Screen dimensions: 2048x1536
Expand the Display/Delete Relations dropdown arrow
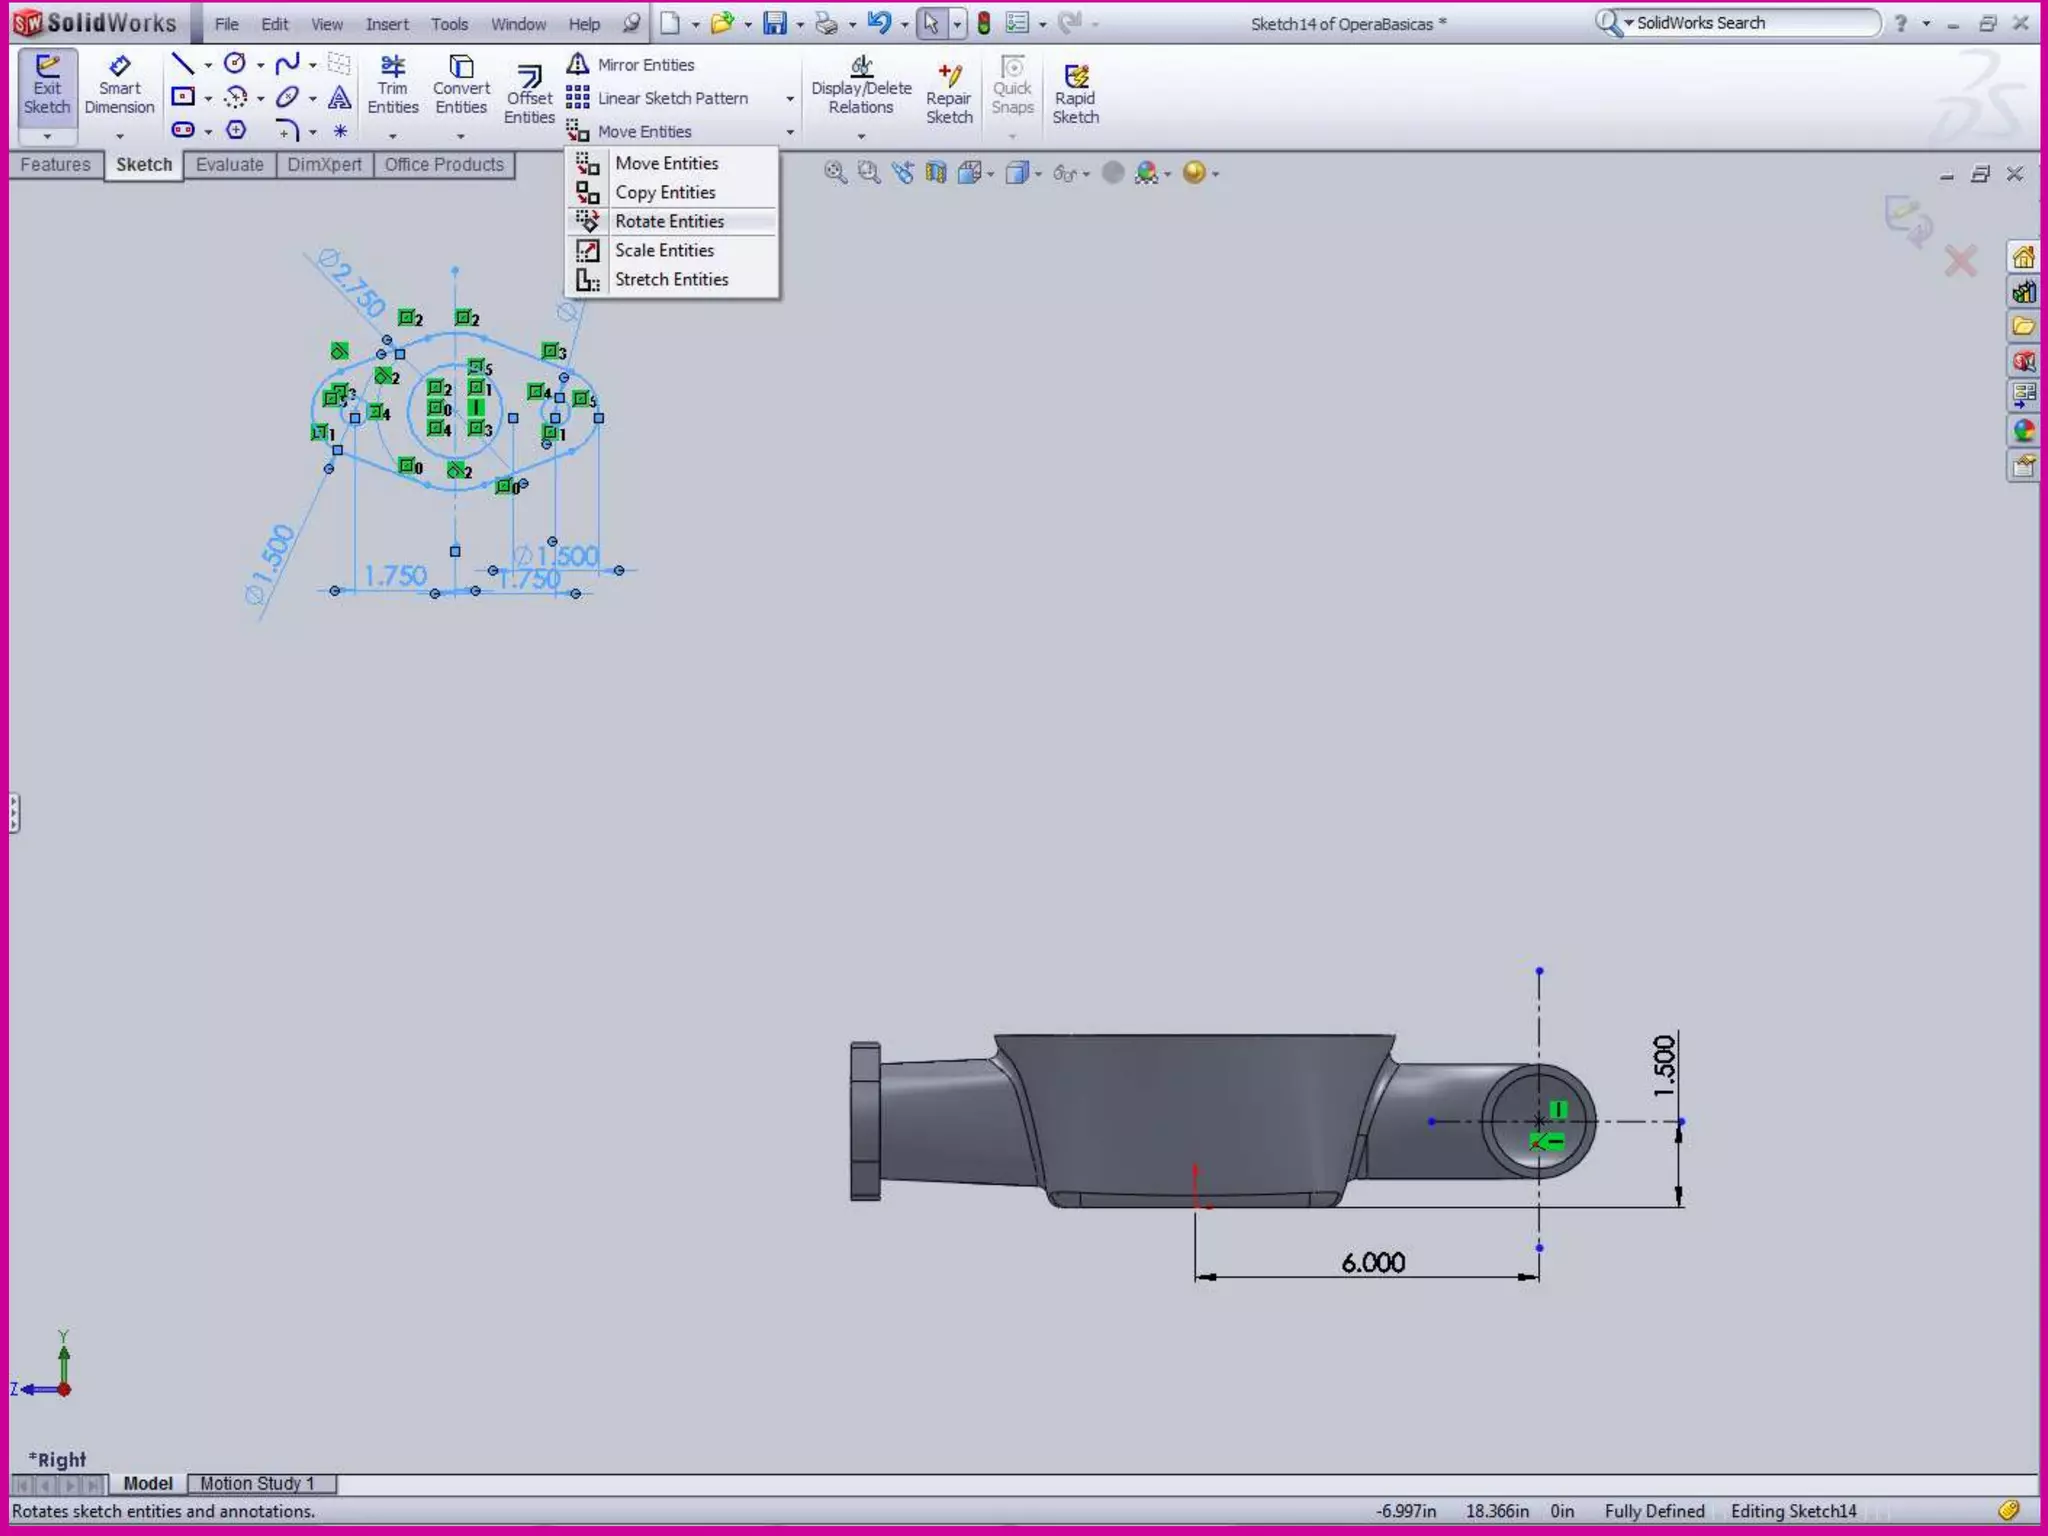coord(861,135)
